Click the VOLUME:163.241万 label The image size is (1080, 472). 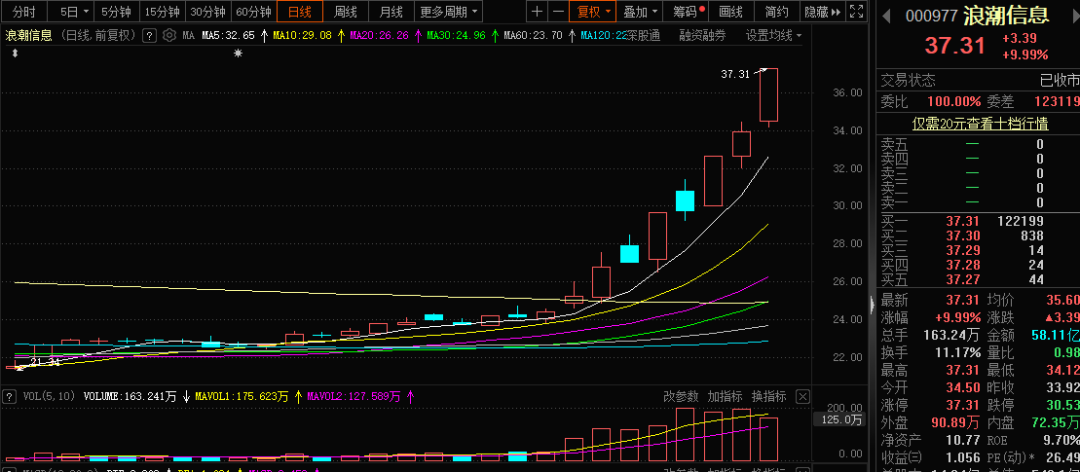coord(129,396)
